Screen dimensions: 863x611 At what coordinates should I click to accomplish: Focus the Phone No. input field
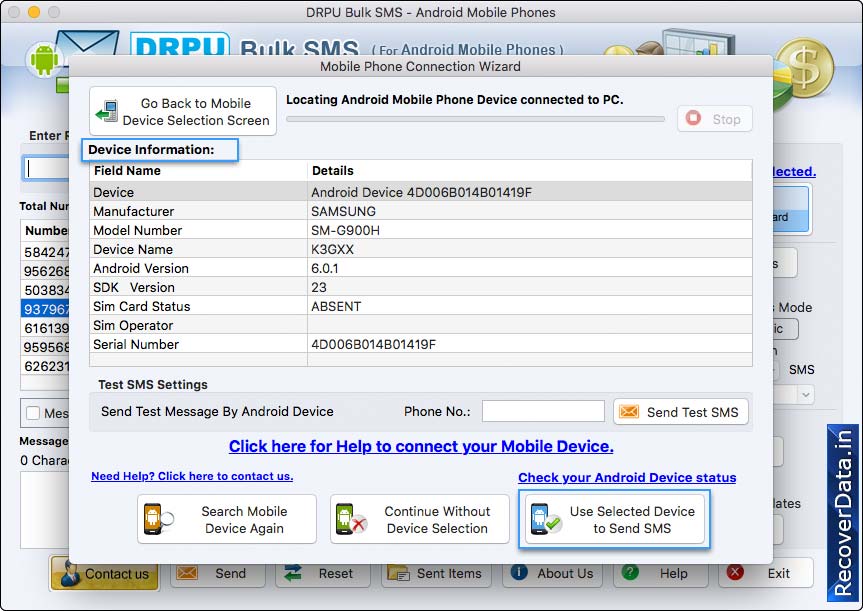pos(543,411)
